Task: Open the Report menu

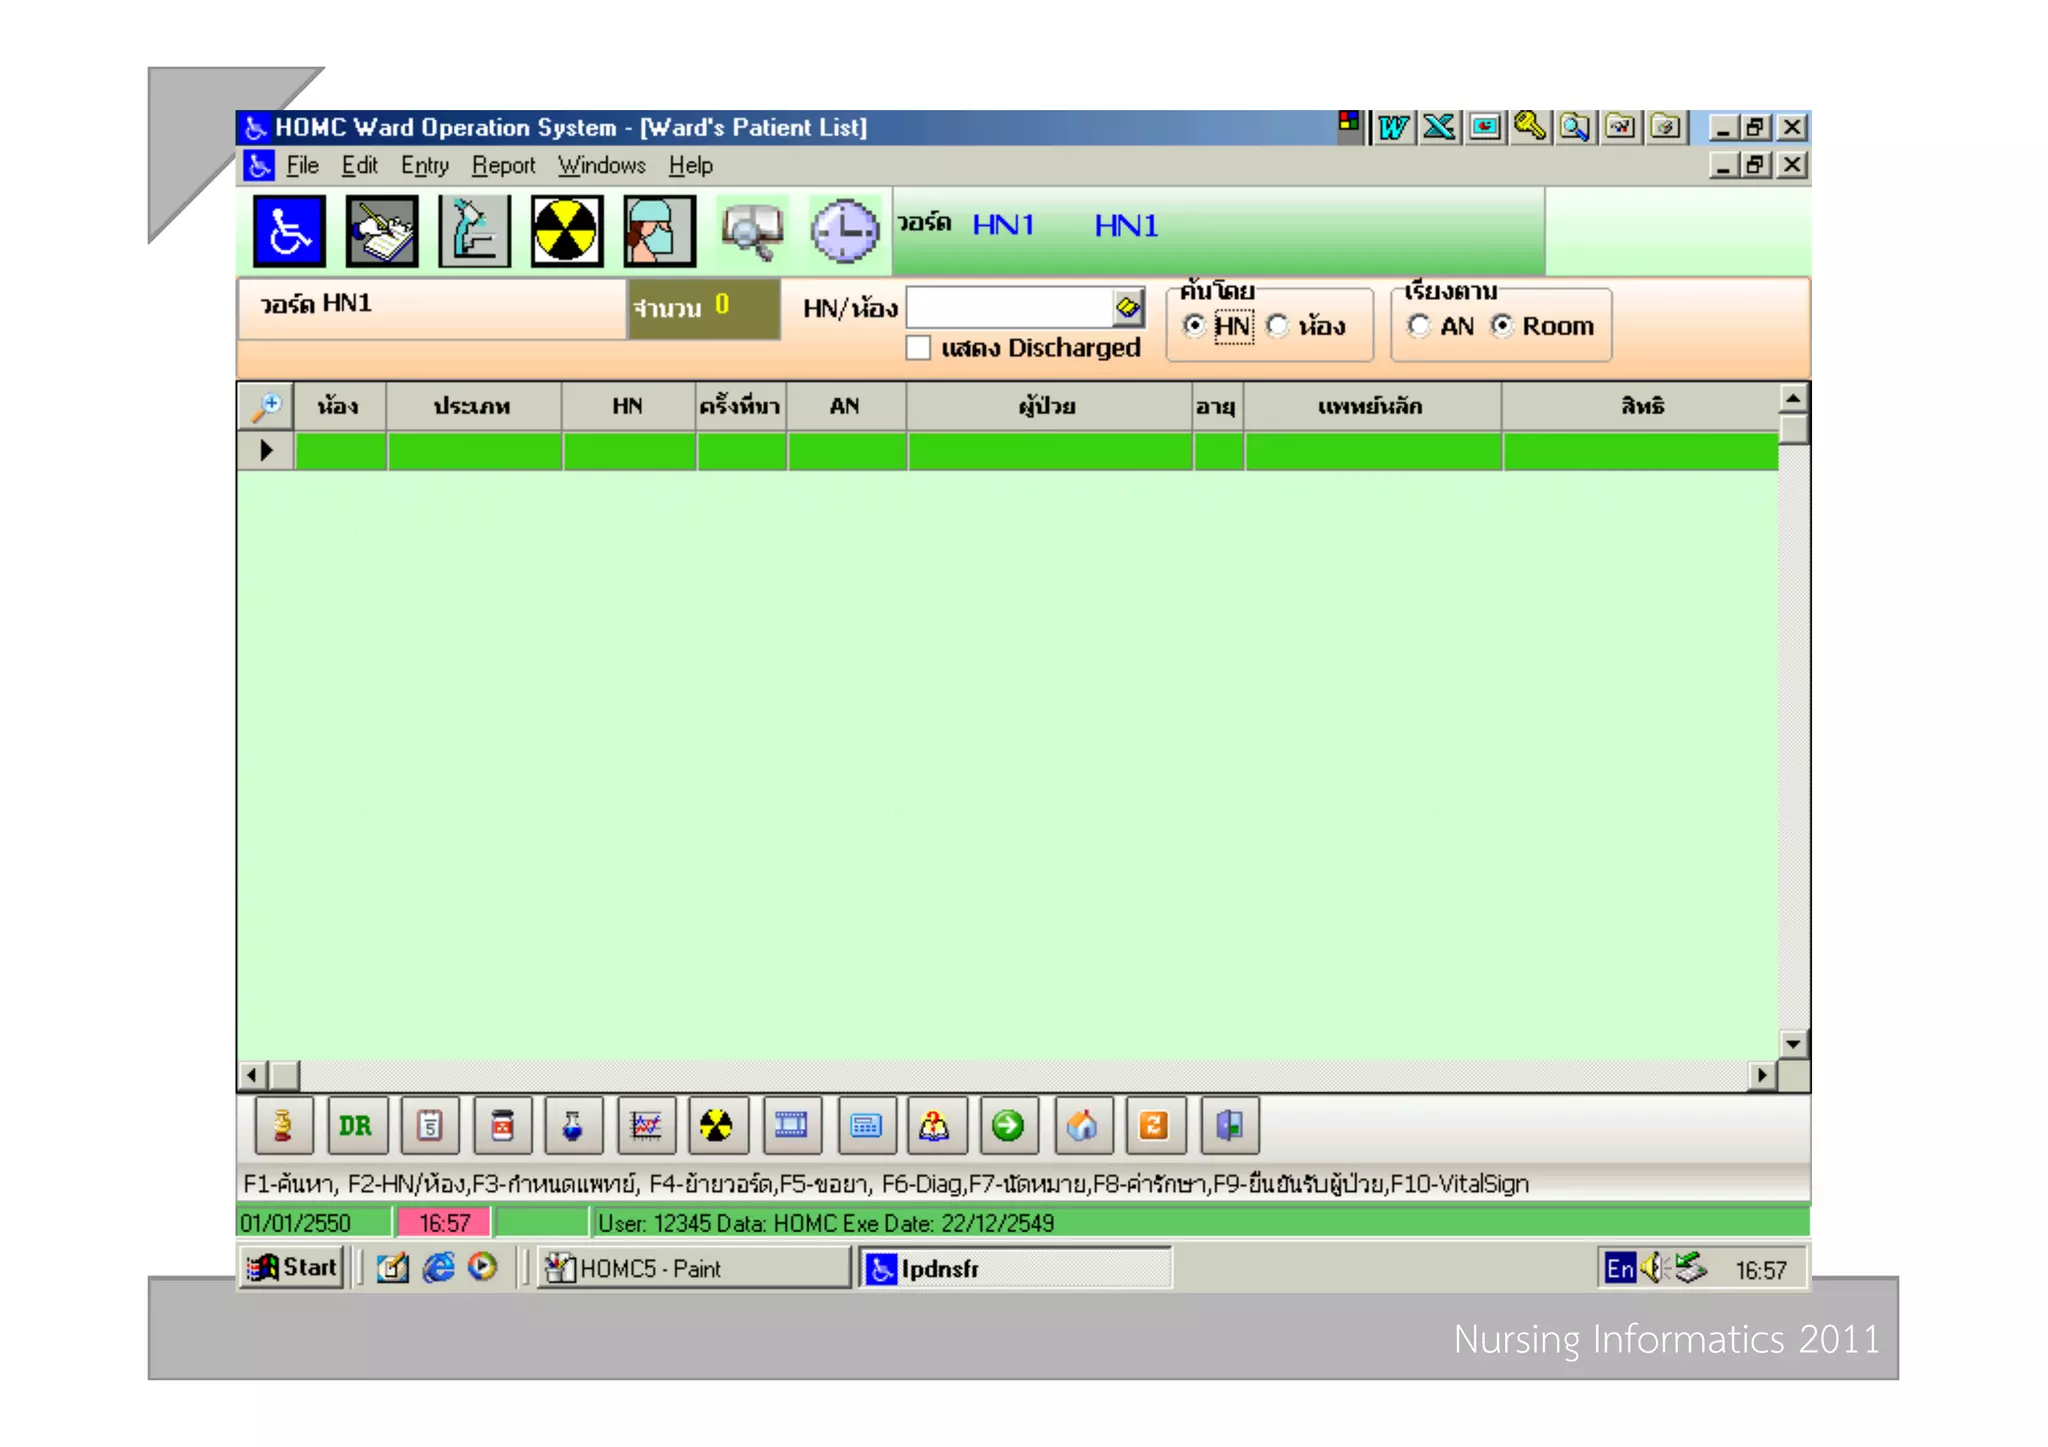Action: [503, 166]
